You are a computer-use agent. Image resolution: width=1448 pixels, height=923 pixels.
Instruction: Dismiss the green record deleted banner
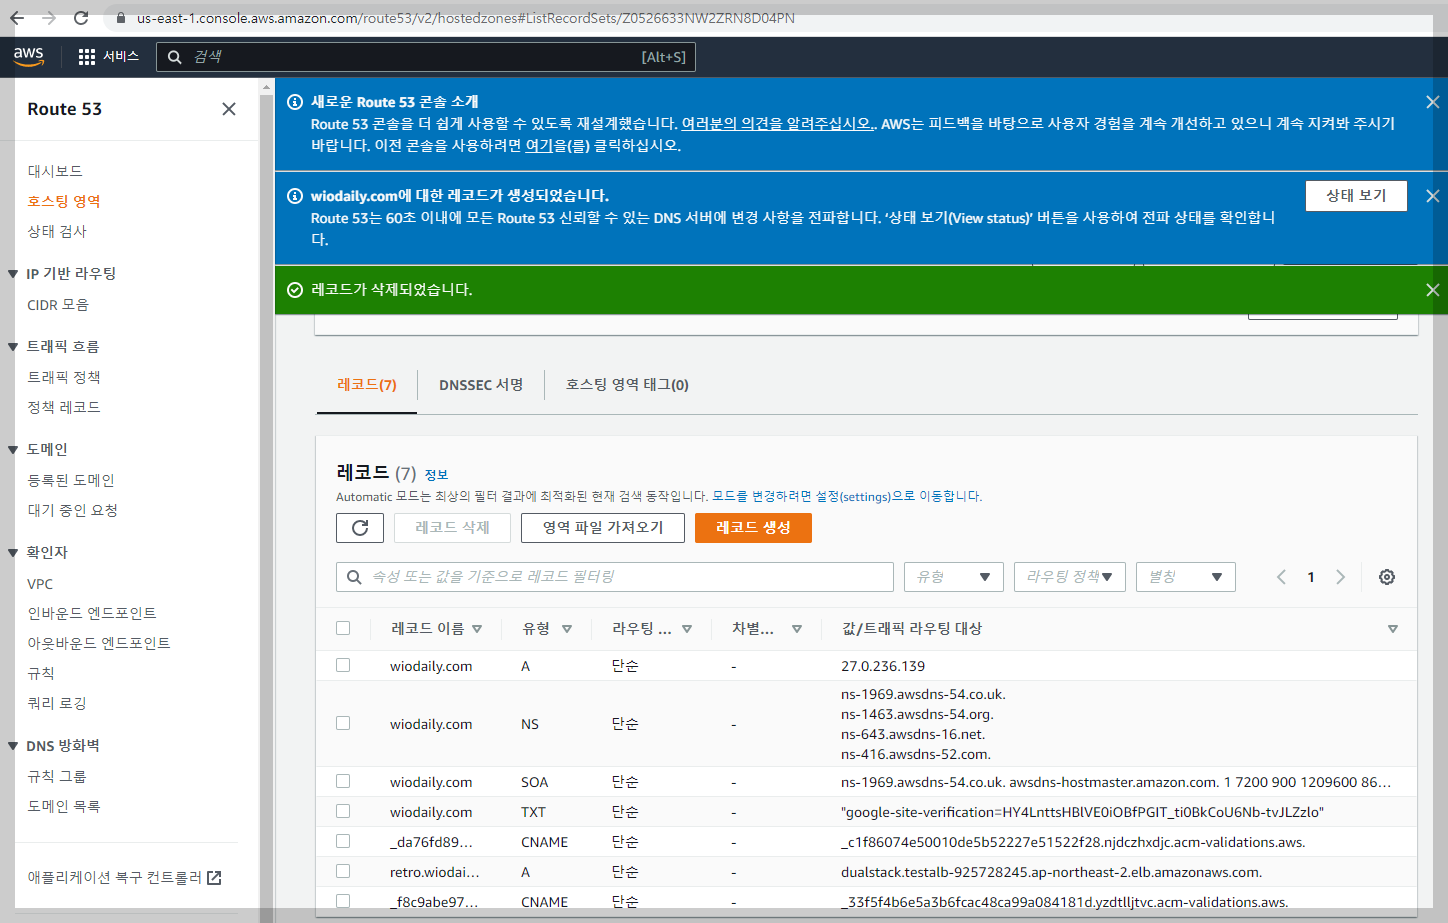[1432, 290]
